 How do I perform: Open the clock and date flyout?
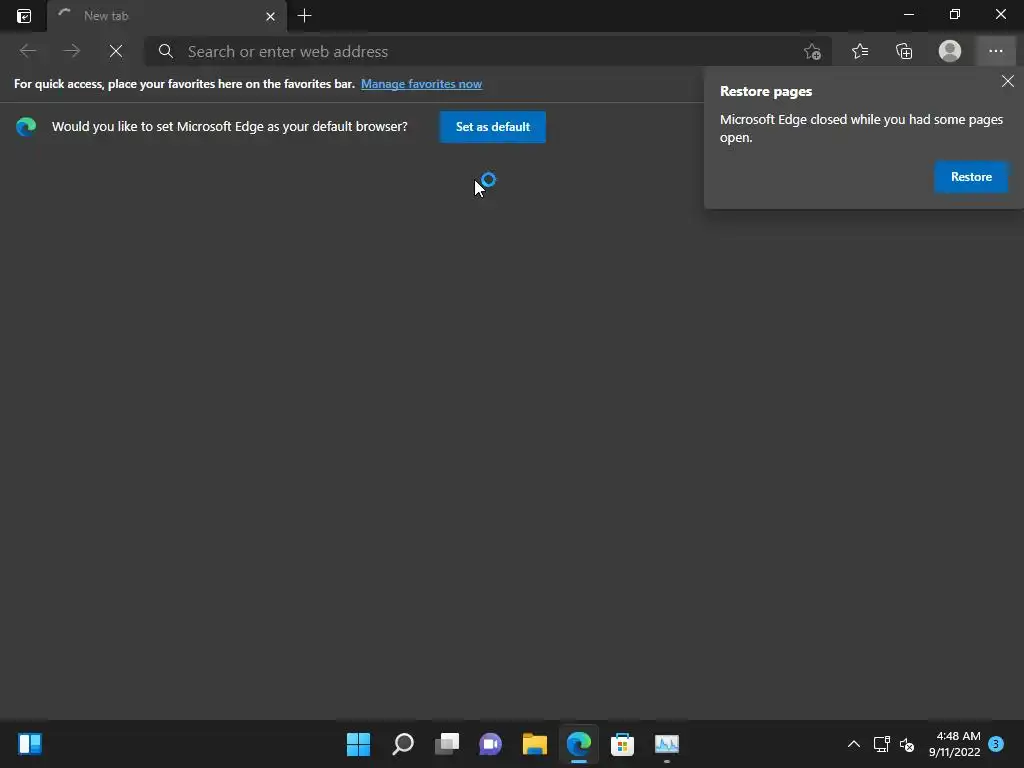(954, 744)
